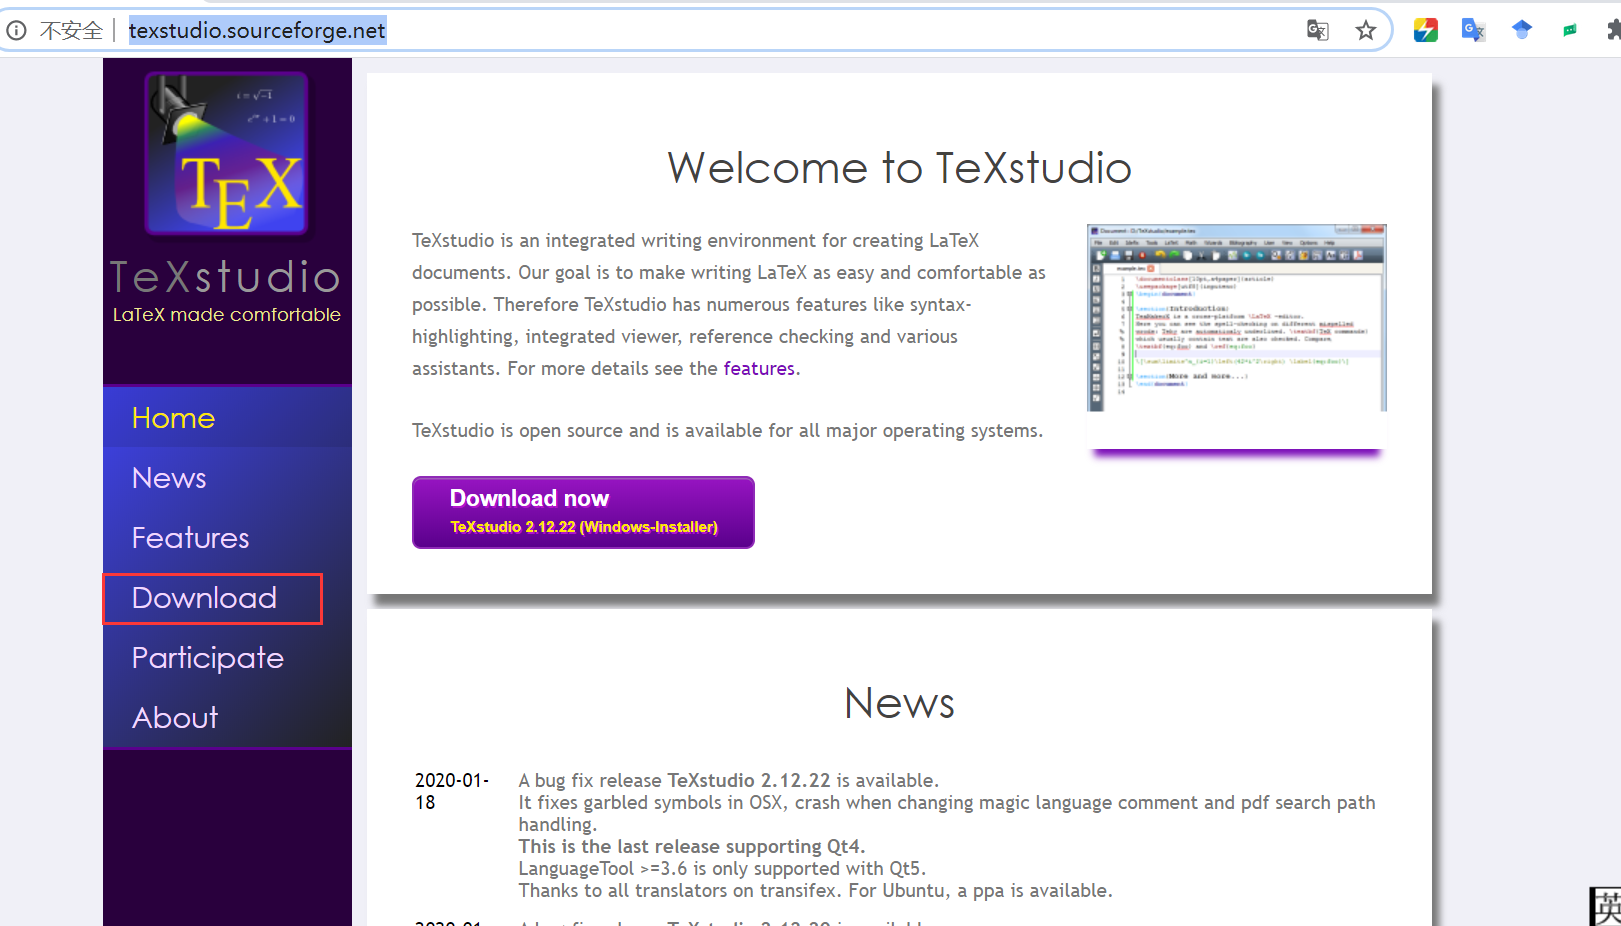
Task: Select Home in the sidebar navigation
Action: click(x=173, y=418)
